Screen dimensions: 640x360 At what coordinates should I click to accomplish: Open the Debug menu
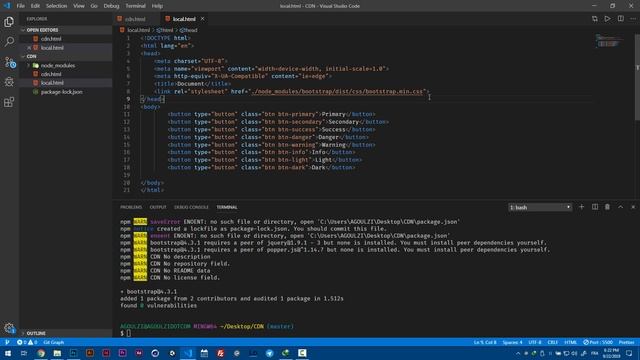click(x=111, y=6)
